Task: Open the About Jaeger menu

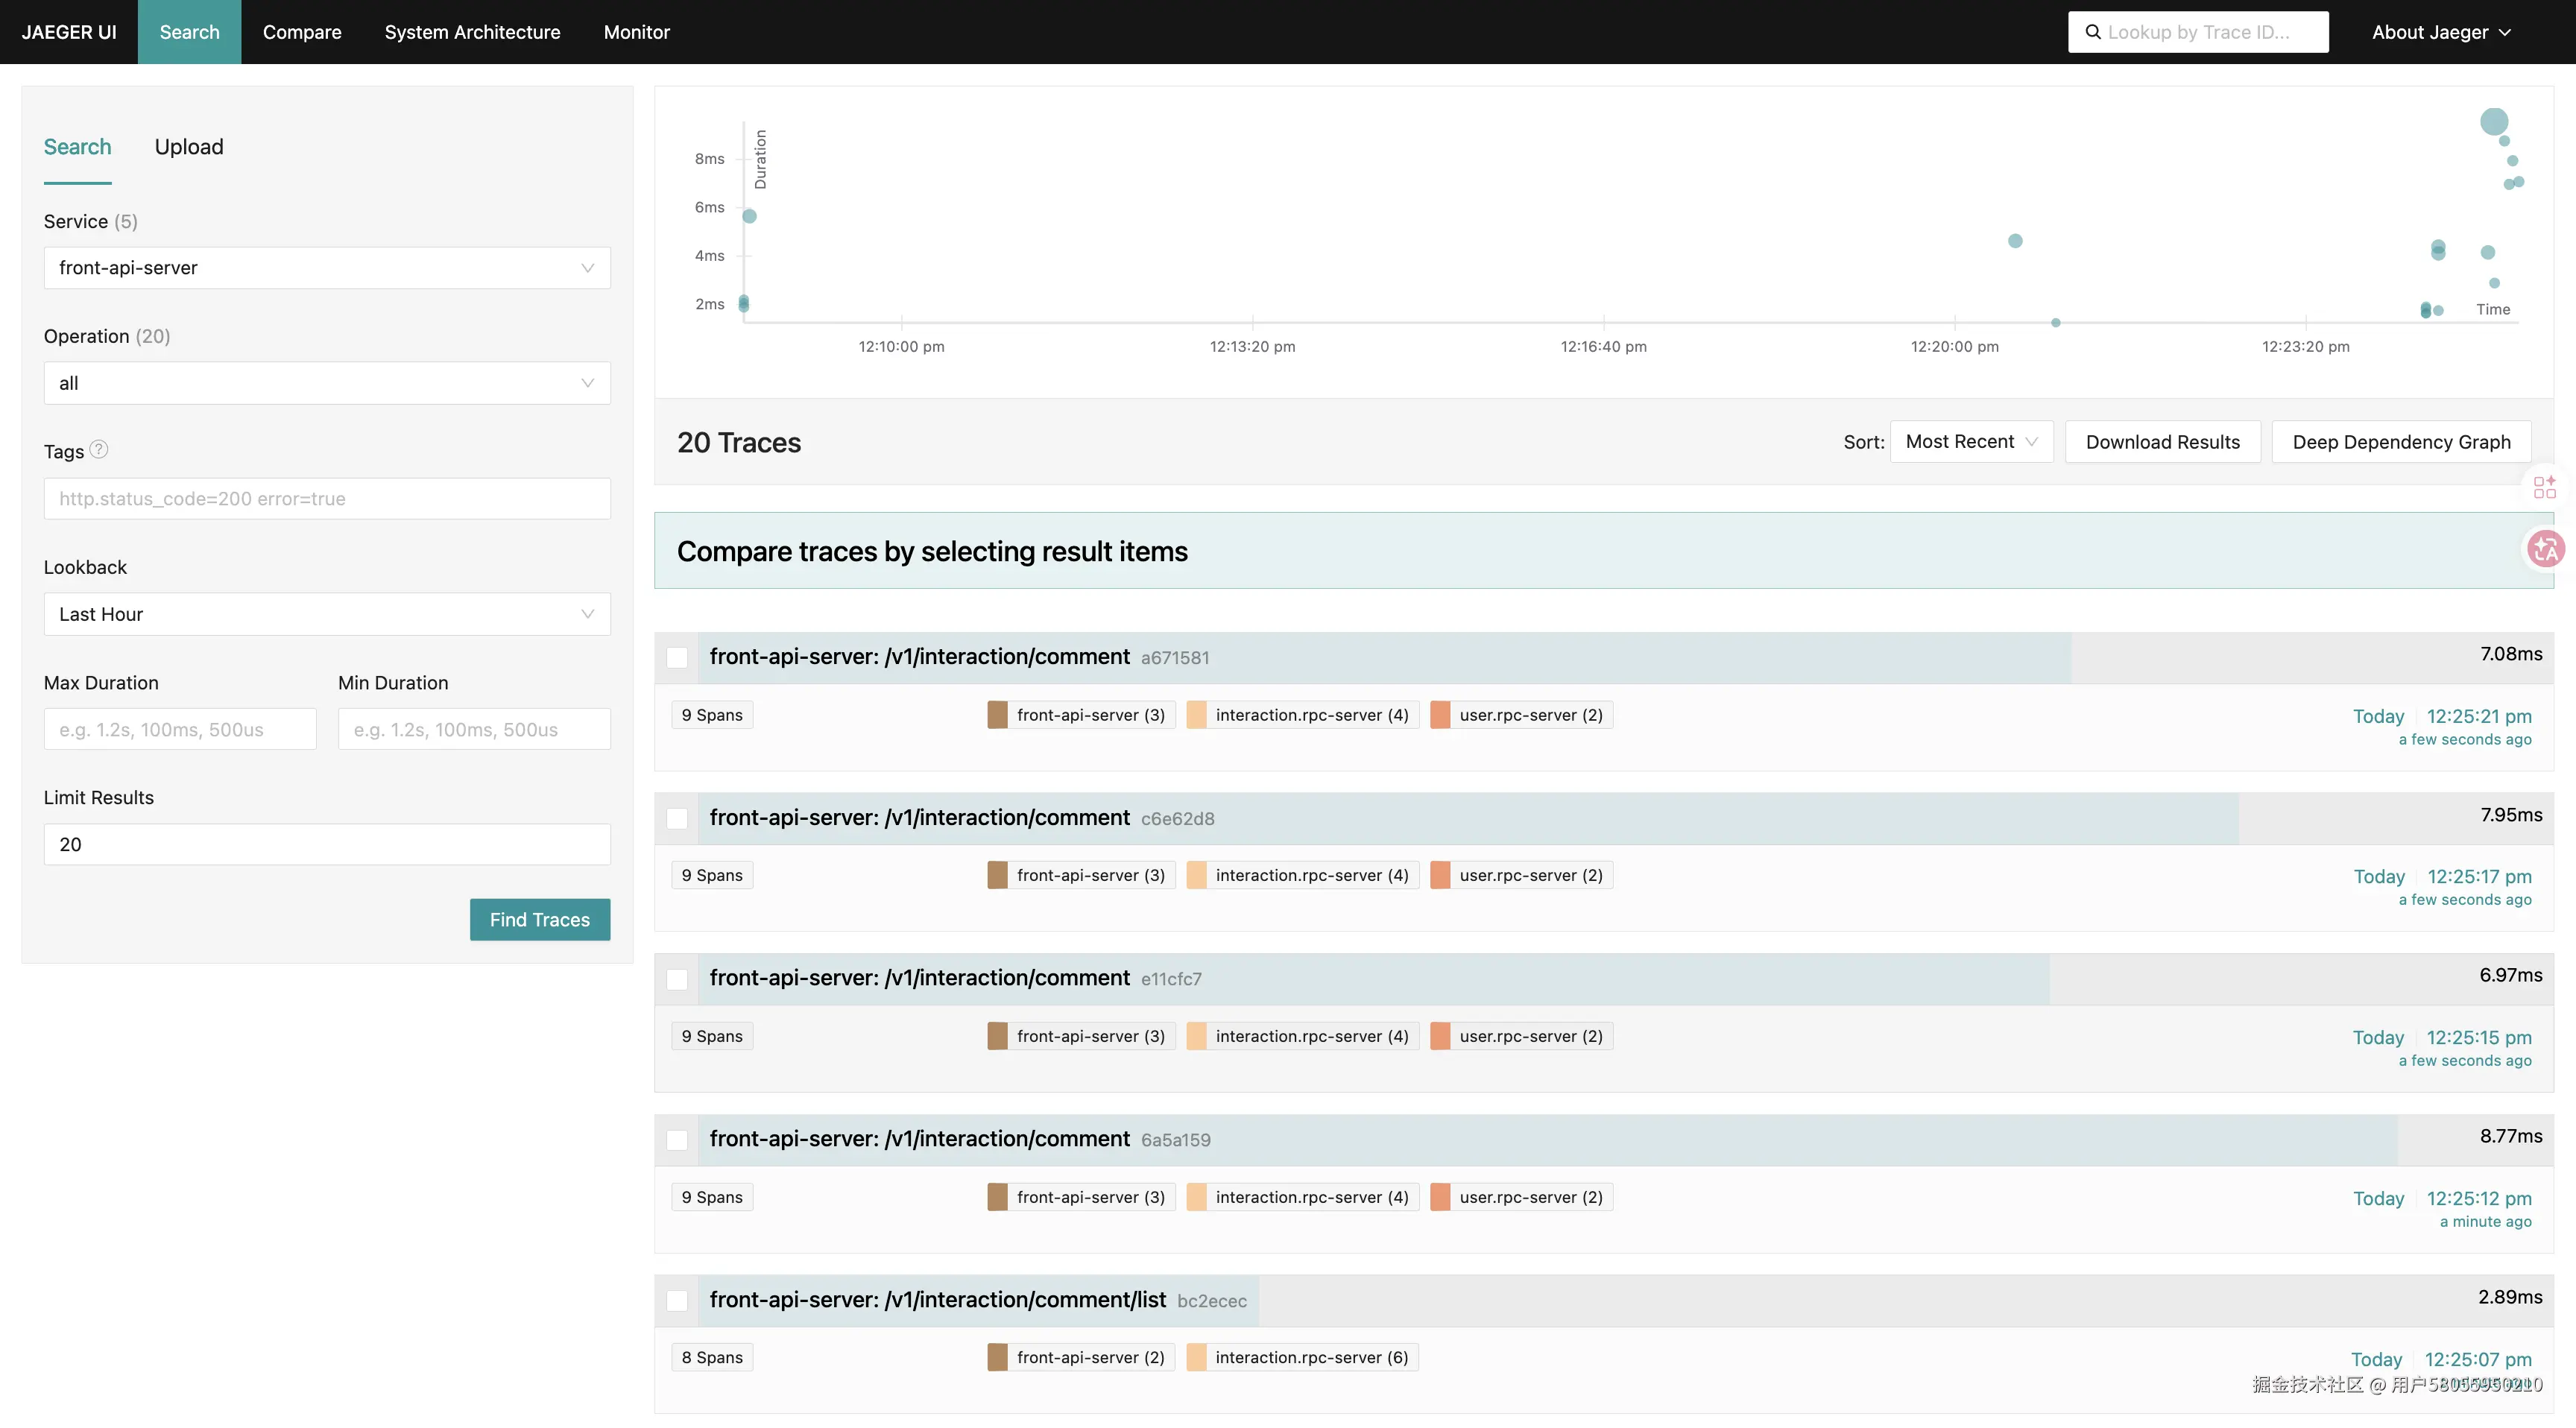Action: coord(2440,32)
